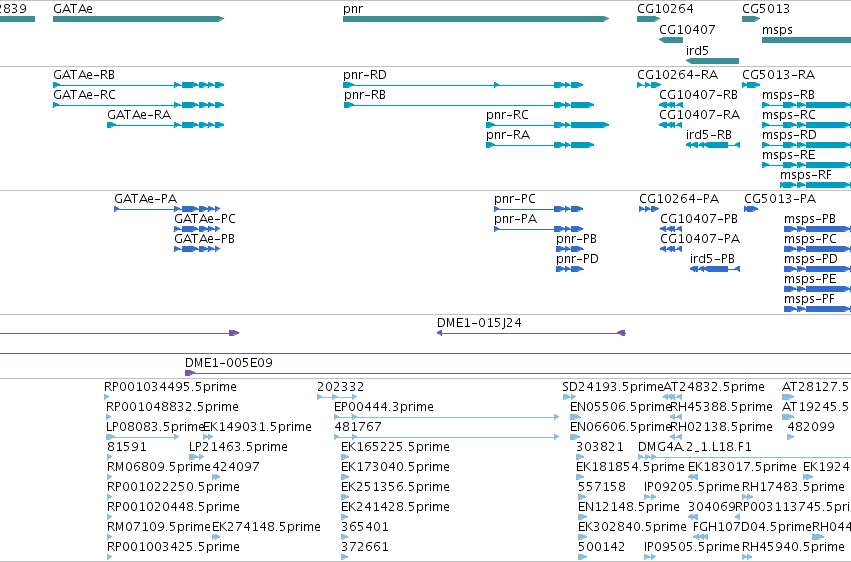Click protein label CG10264-PA

tap(679, 199)
